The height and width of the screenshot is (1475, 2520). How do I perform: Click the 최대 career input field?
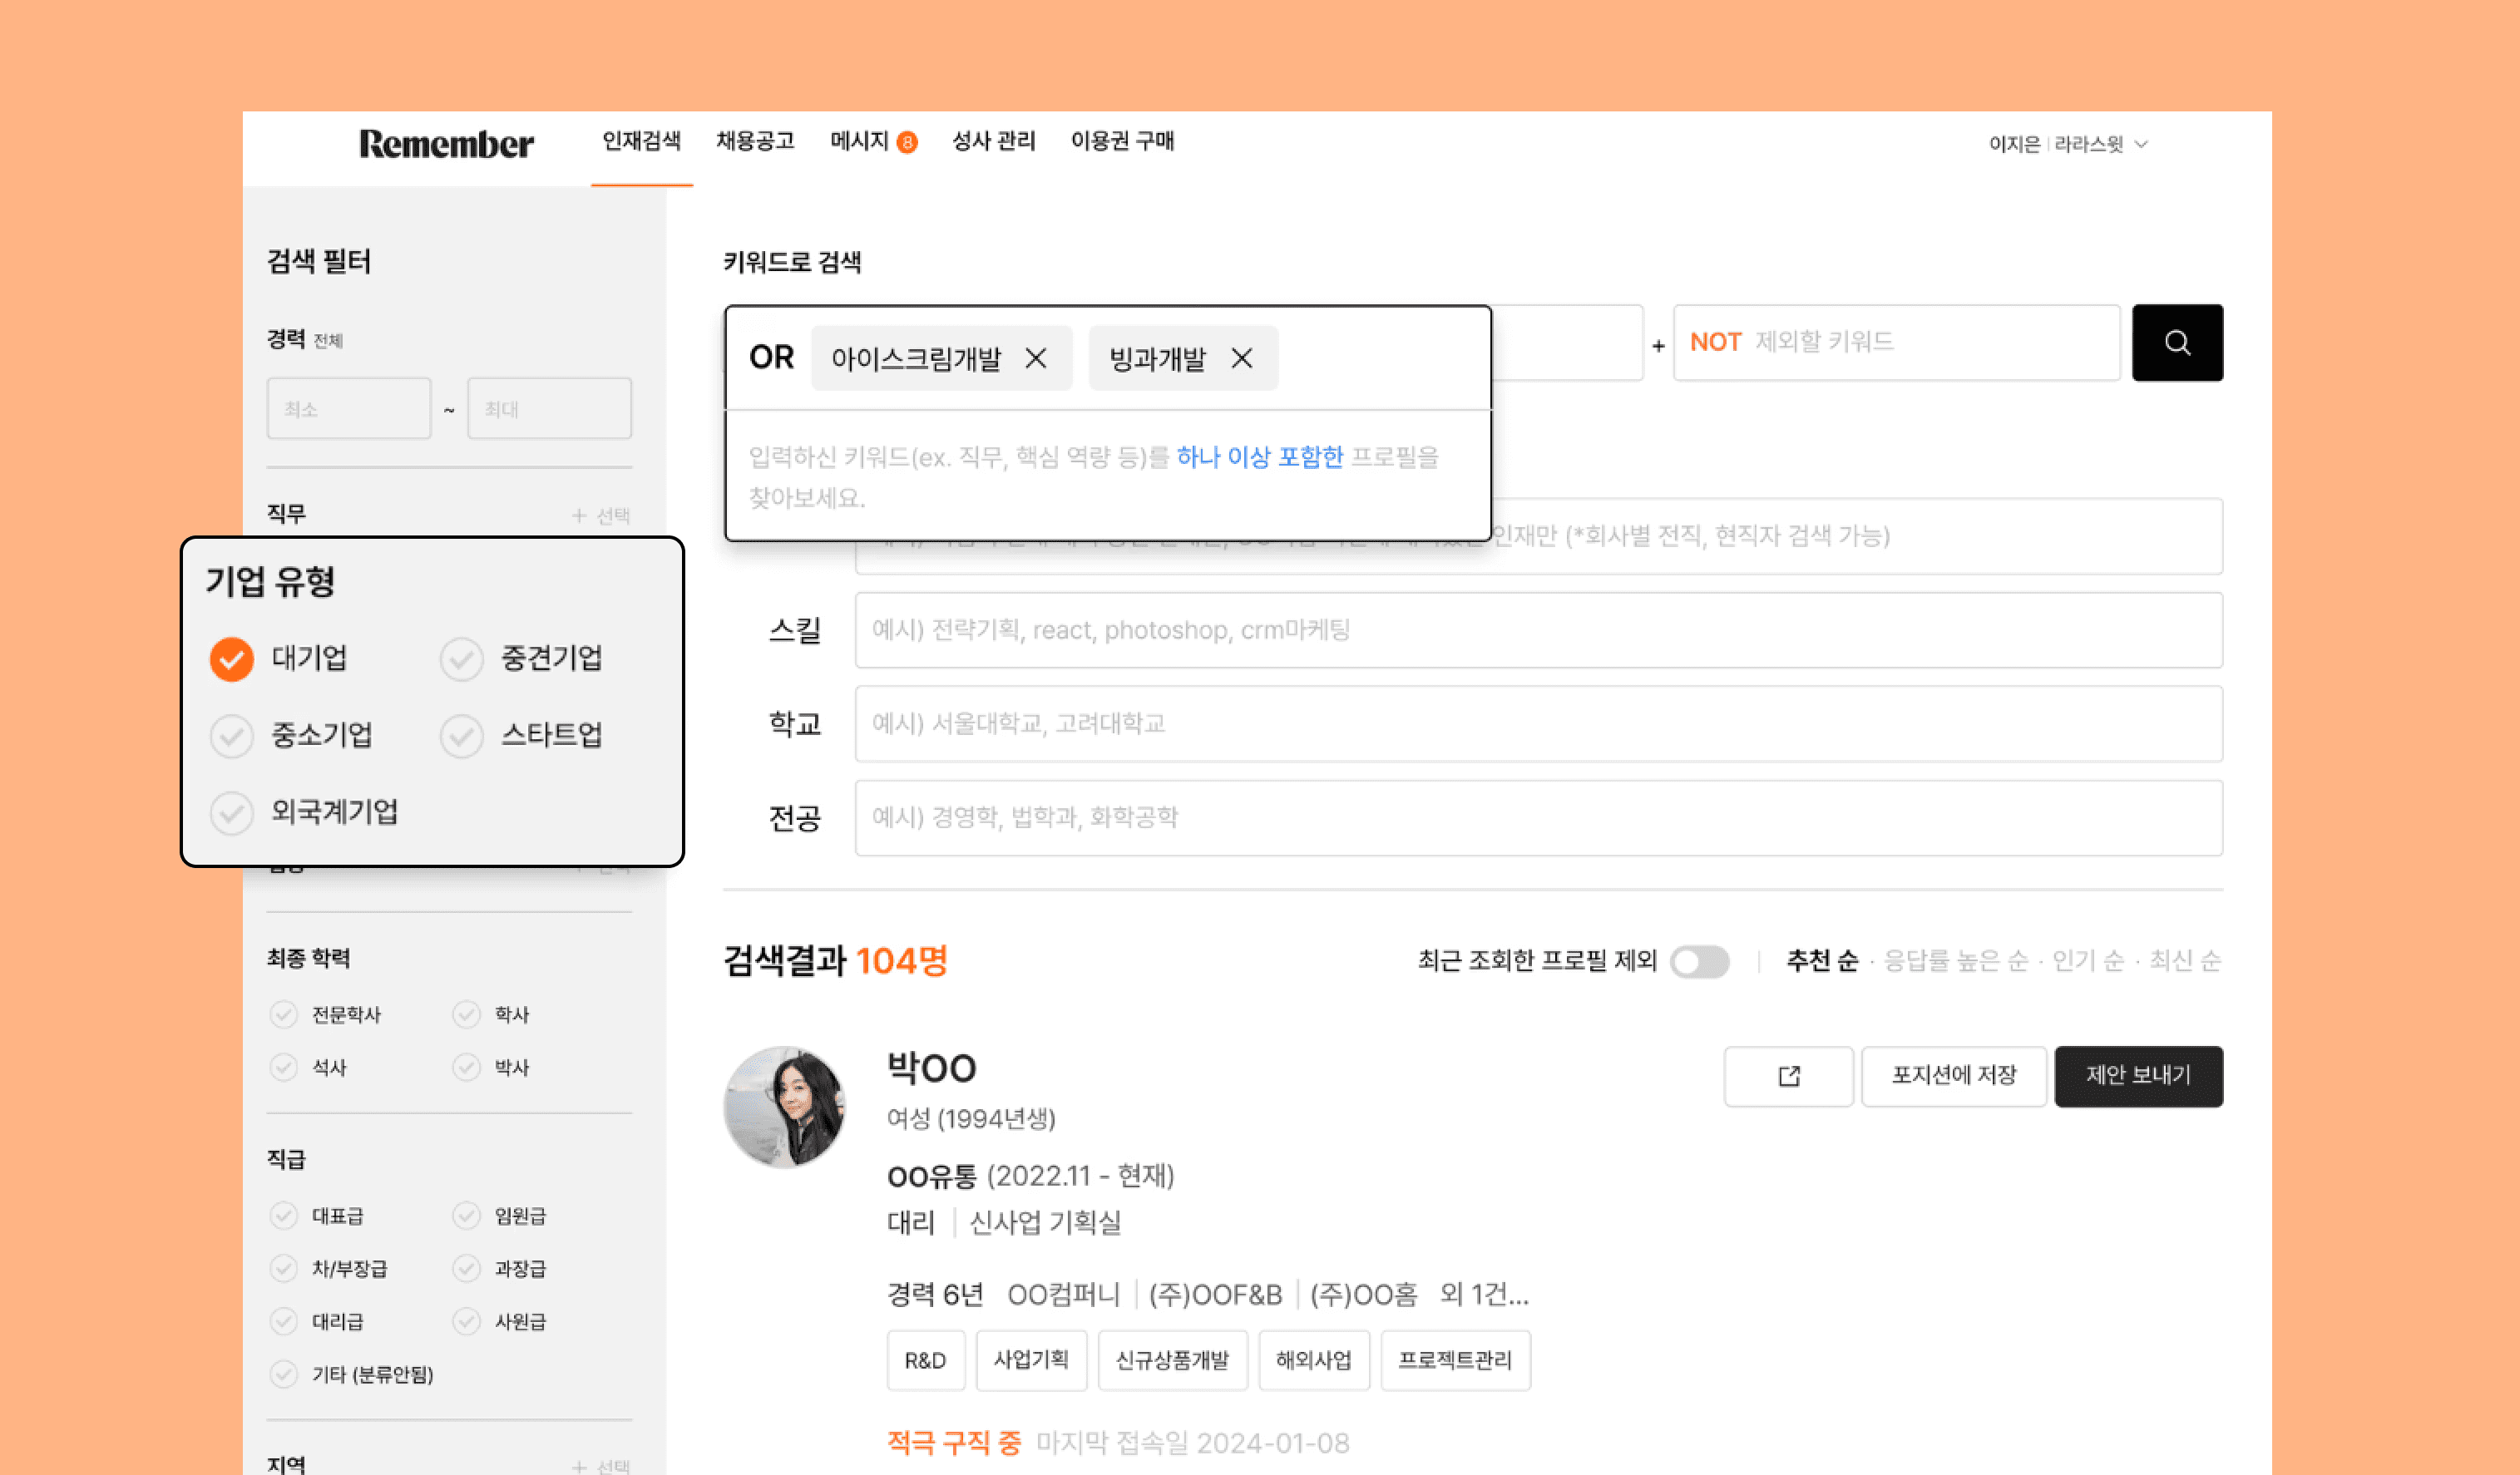point(549,408)
